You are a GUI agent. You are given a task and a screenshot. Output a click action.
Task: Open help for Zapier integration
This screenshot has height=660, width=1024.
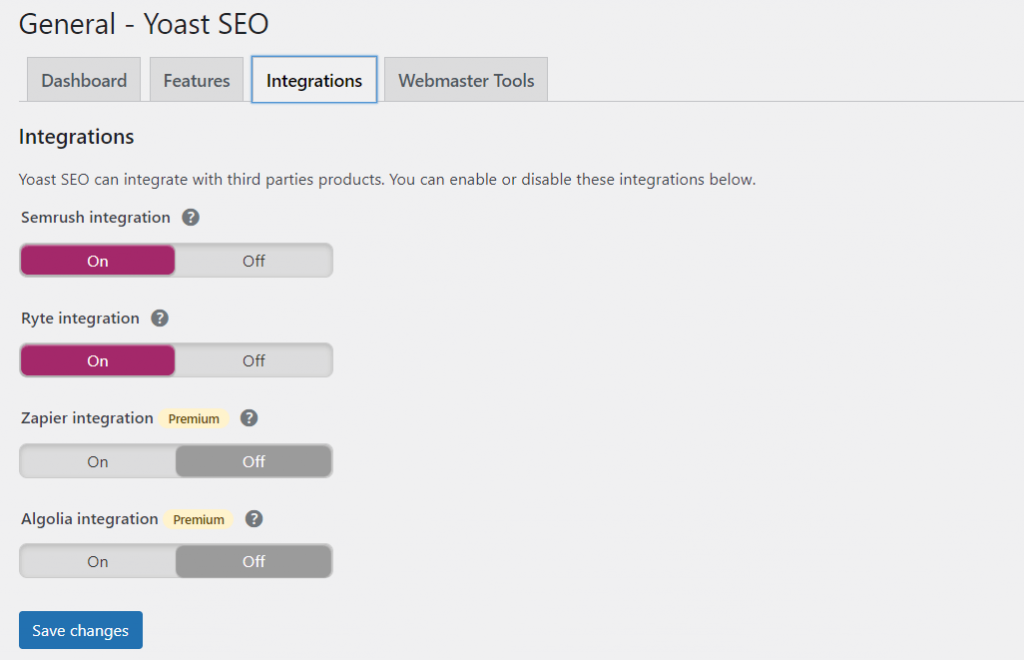pos(249,418)
